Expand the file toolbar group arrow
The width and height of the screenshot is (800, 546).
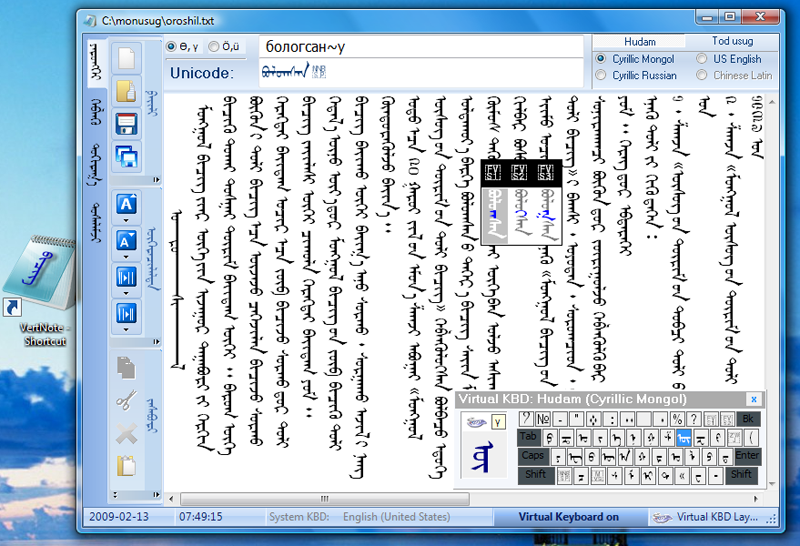(156, 180)
